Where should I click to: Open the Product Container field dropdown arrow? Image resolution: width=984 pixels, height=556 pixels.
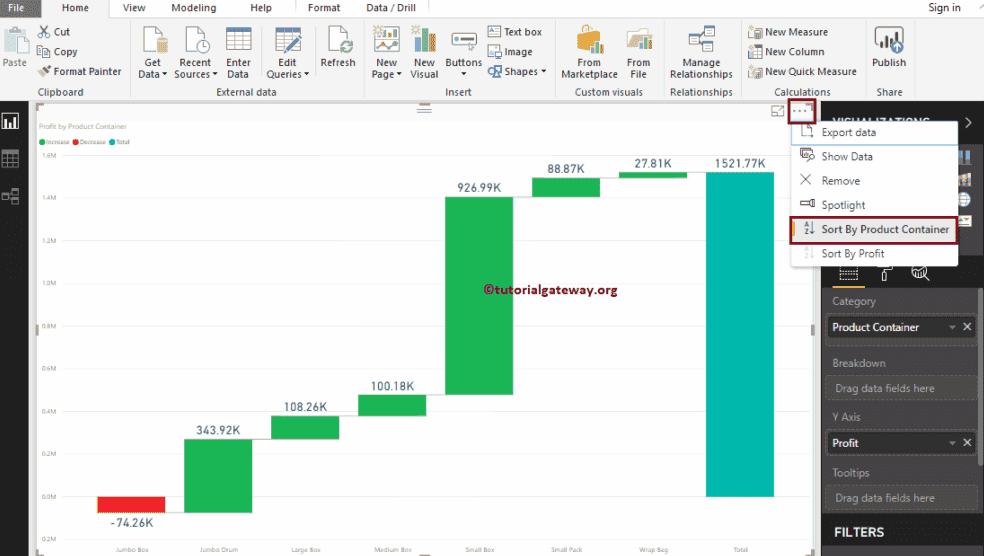[952, 328]
